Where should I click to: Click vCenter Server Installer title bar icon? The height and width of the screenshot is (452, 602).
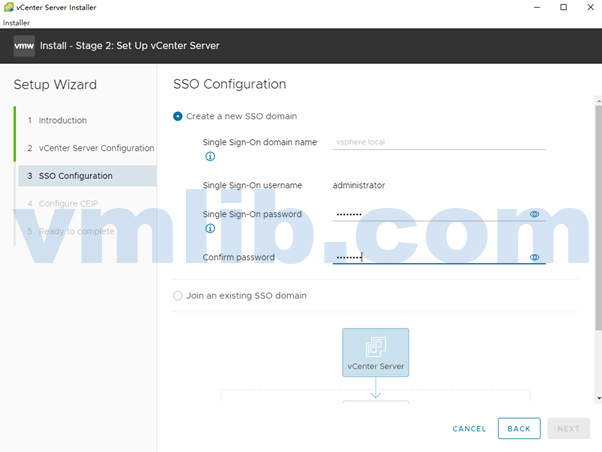coord(8,7)
